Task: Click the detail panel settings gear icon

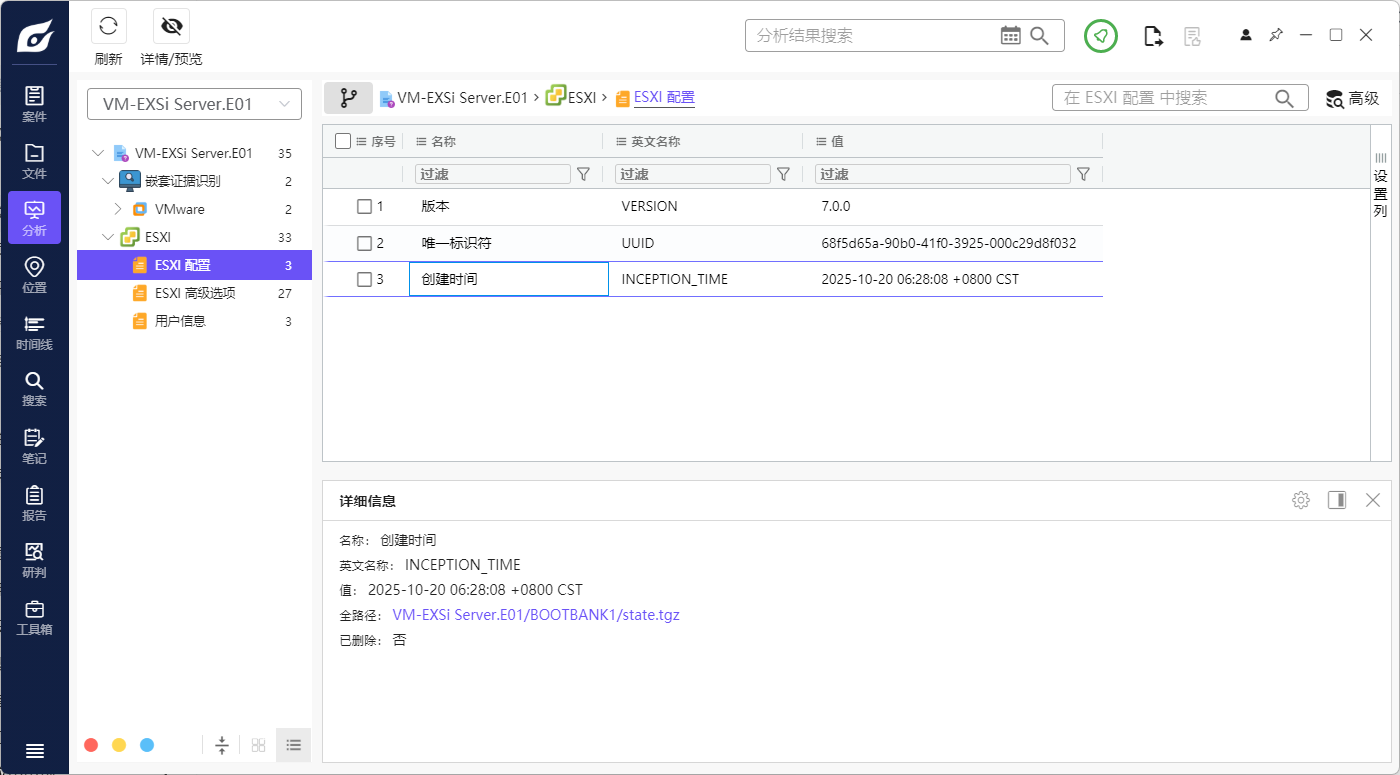Action: (1300, 500)
